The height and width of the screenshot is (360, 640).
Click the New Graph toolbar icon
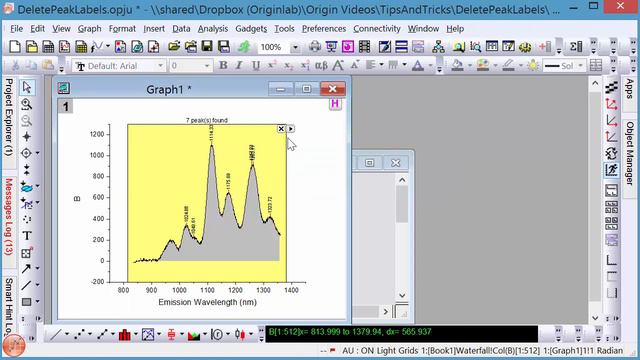[x=64, y=47]
